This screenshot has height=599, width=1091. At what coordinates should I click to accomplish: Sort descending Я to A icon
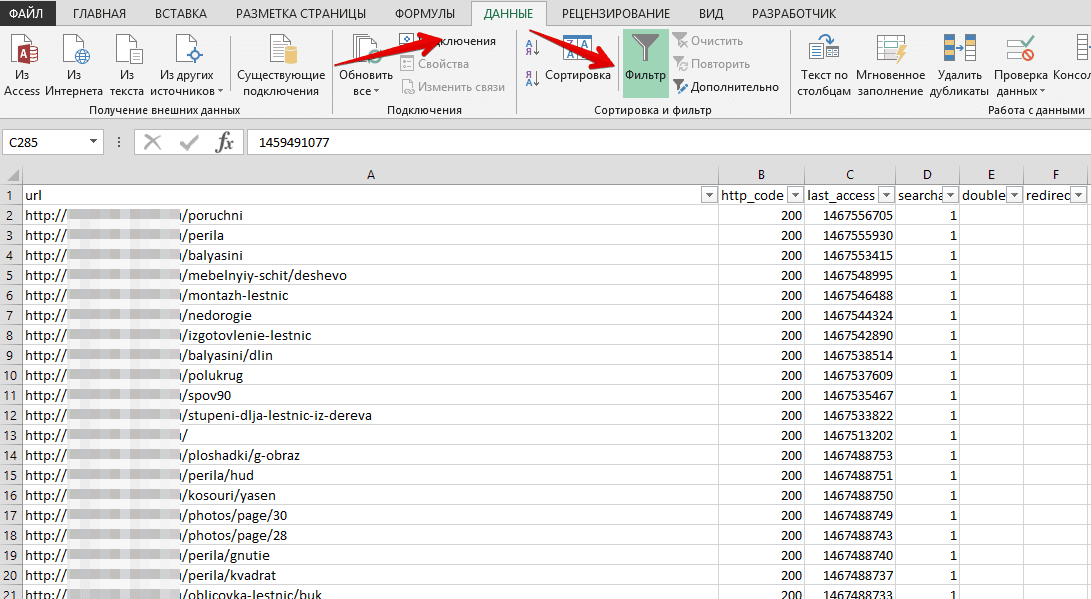tap(532, 78)
